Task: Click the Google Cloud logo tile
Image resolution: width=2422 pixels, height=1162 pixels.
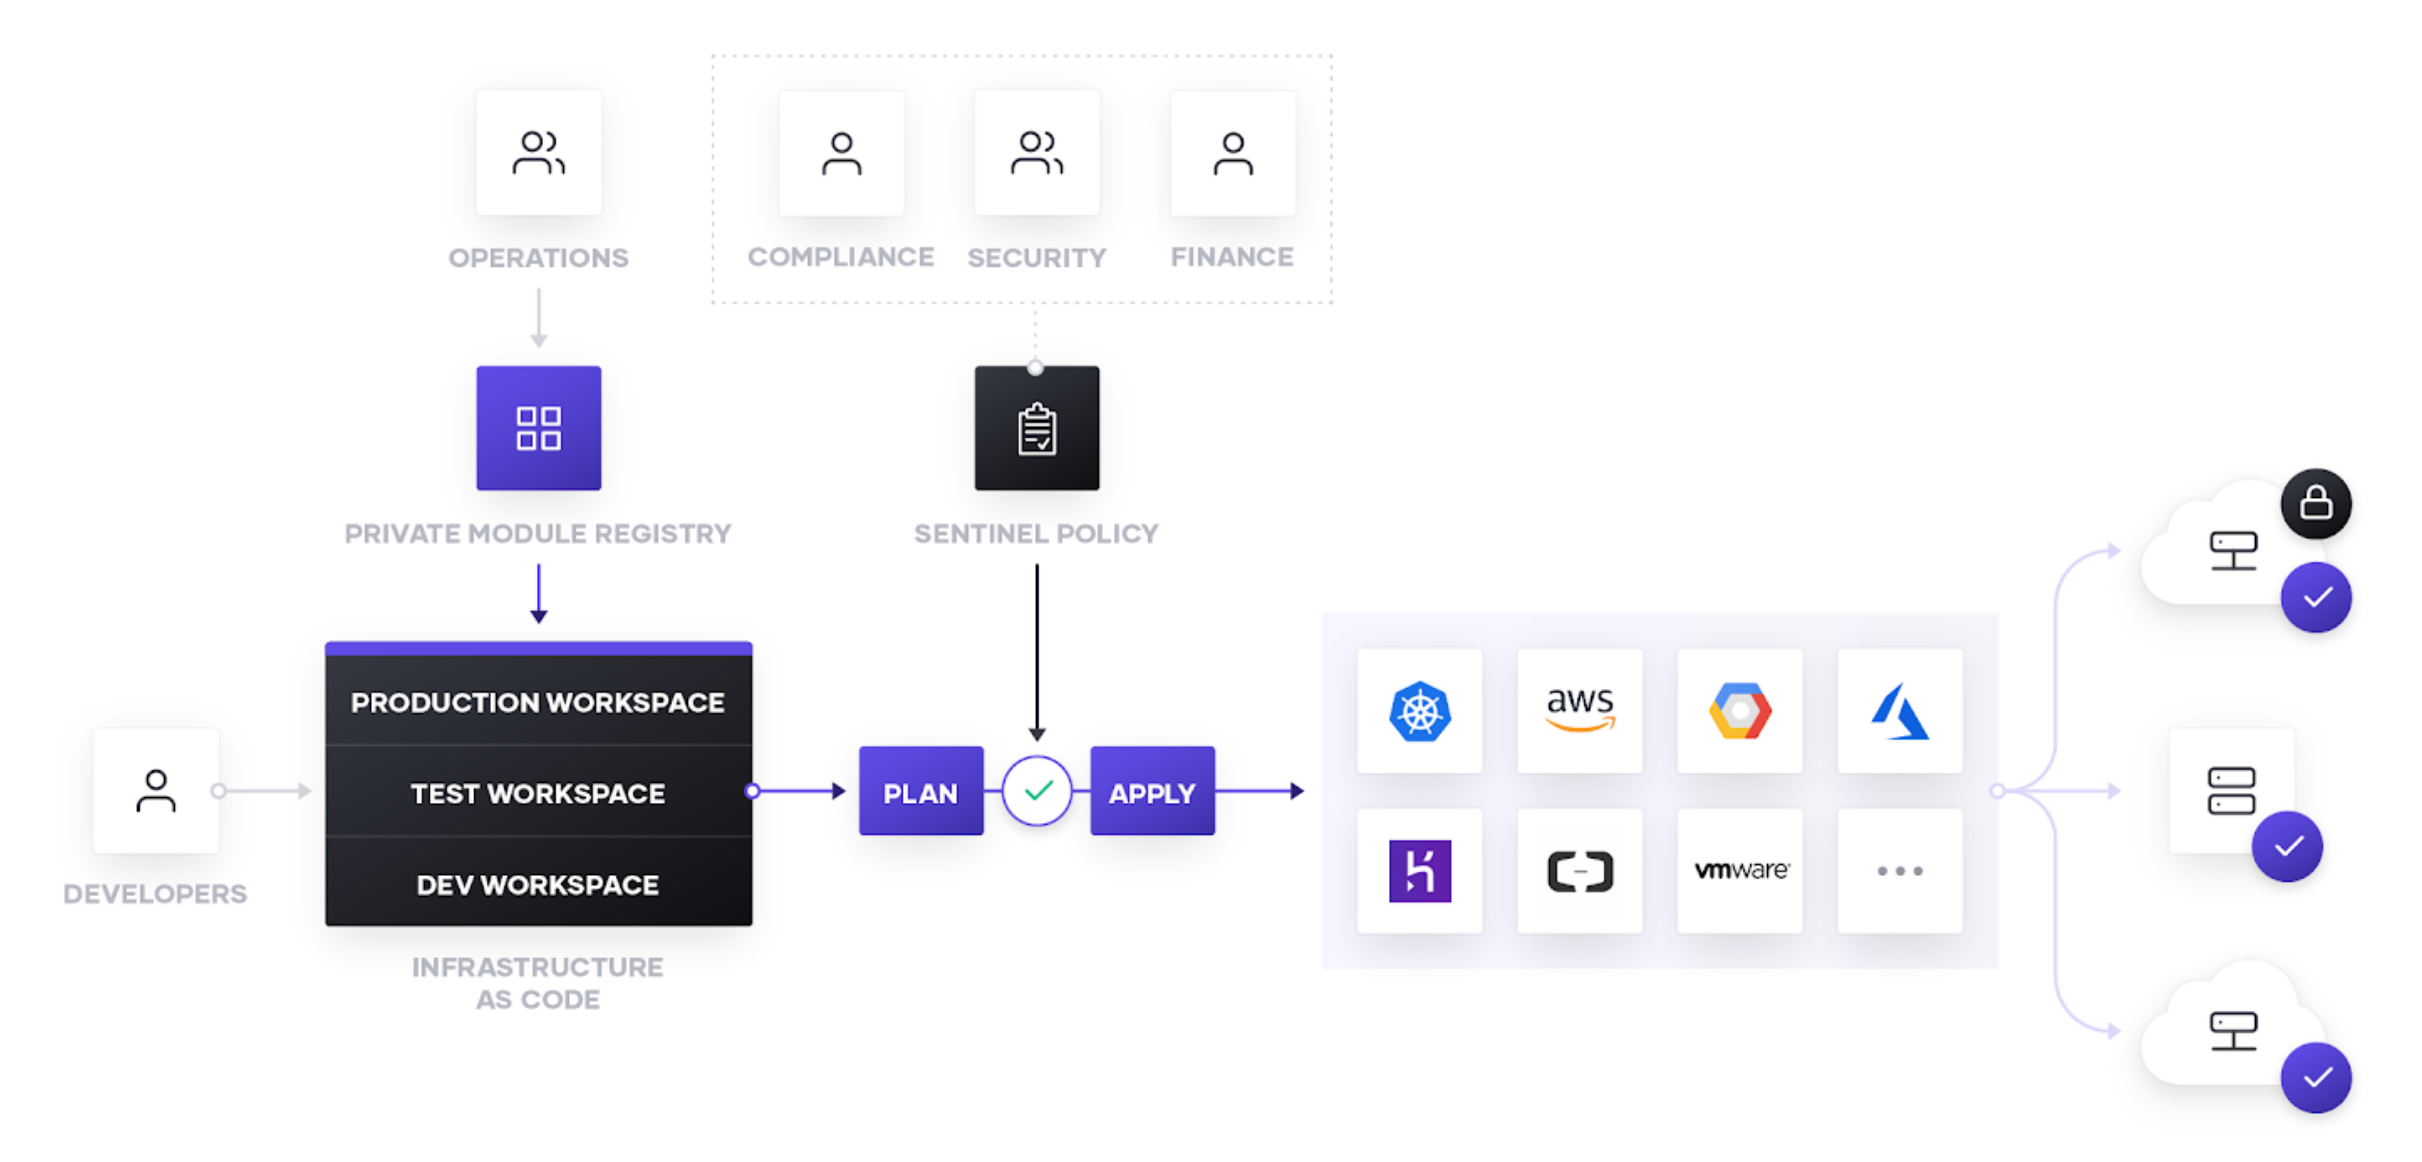Action: coord(1739,711)
